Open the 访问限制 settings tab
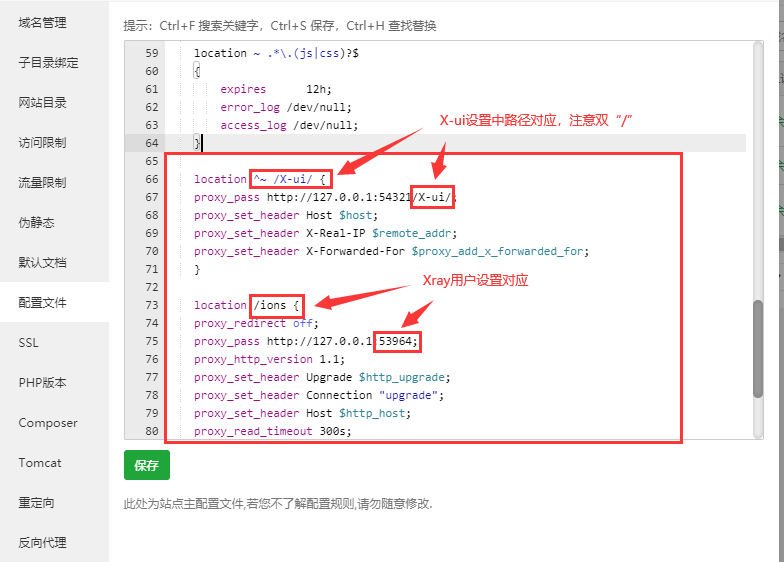784x562 pixels. click(x=42, y=142)
